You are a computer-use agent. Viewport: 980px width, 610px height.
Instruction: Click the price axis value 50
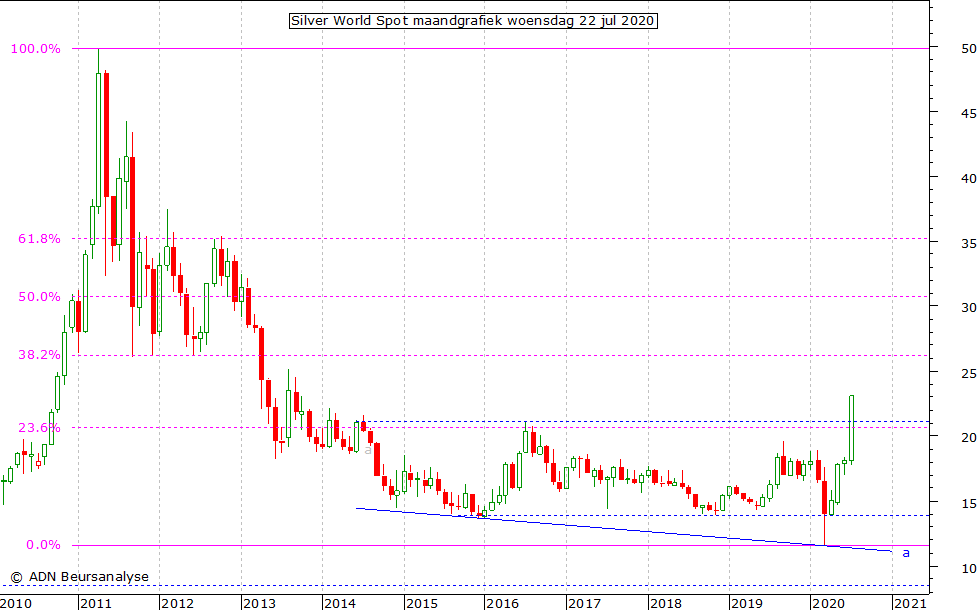click(x=969, y=49)
